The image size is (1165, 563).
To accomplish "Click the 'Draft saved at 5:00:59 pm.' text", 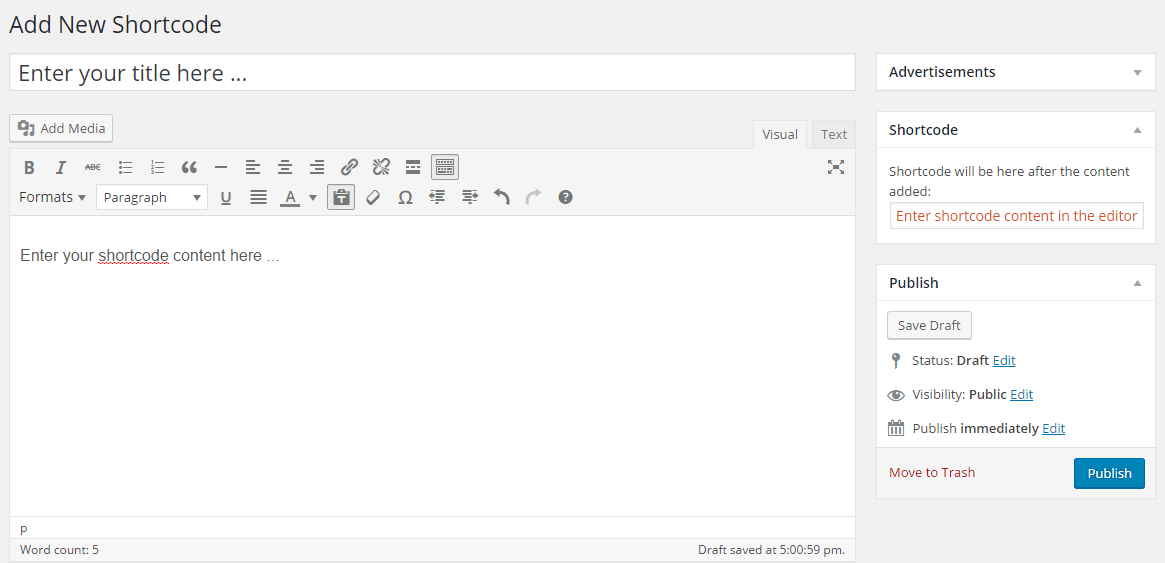I will tap(771, 550).
